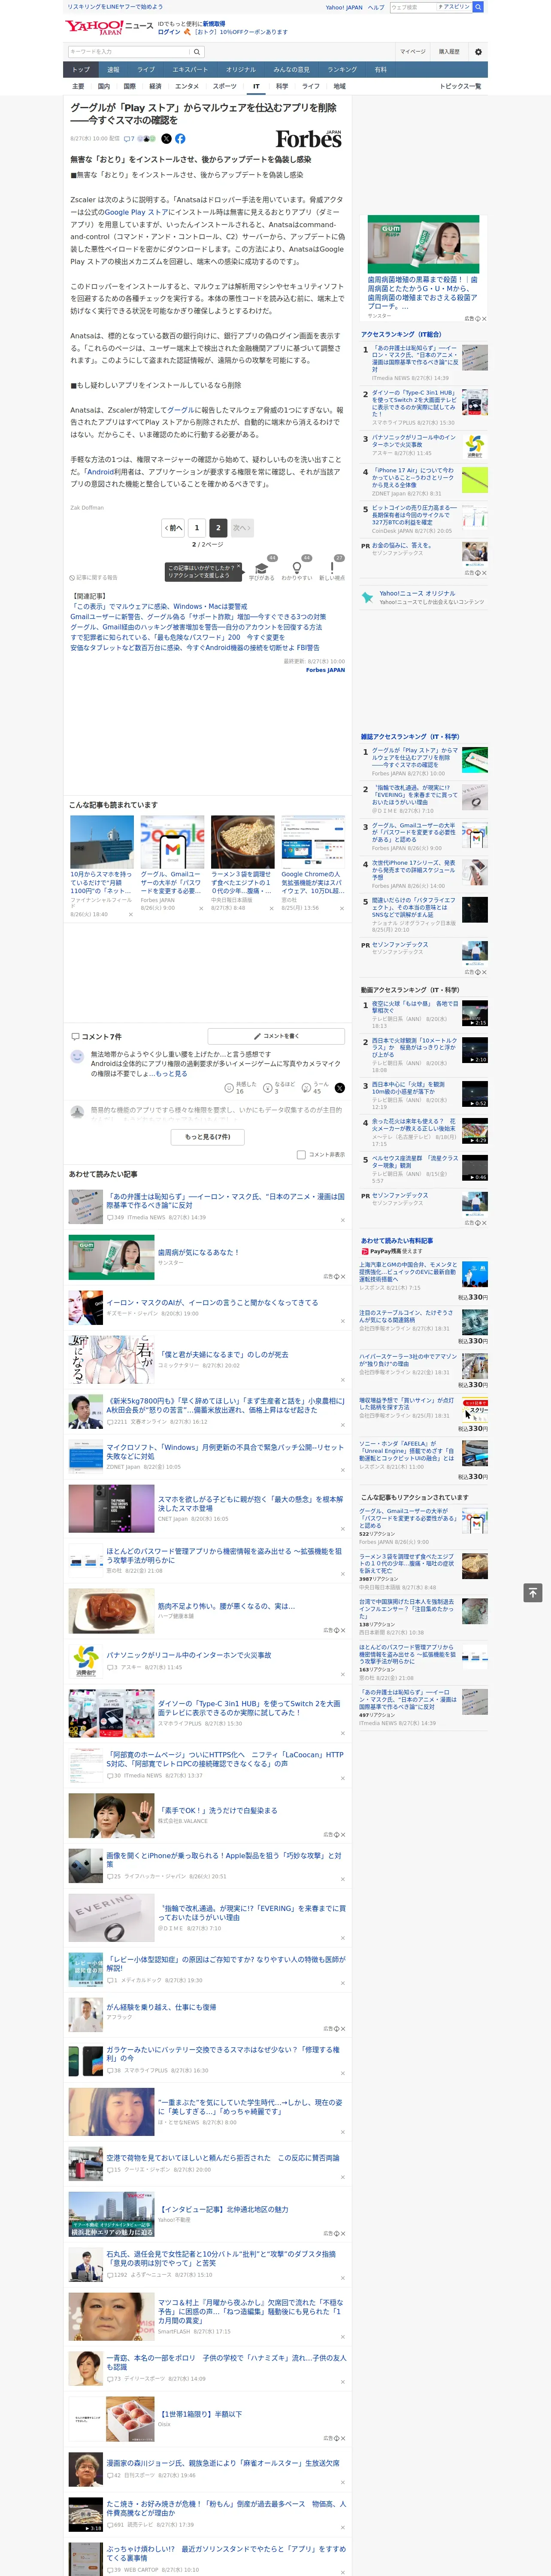Expand comments with もっと見る(7件) button

[x=207, y=1136]
